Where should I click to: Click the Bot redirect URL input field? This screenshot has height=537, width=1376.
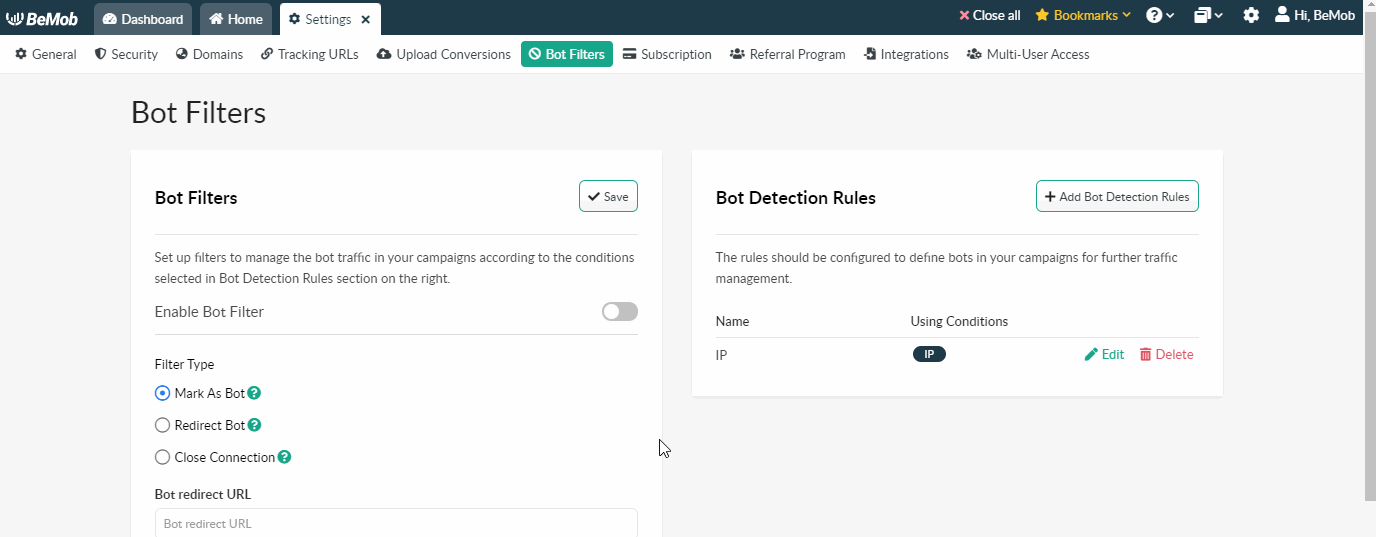396,523
